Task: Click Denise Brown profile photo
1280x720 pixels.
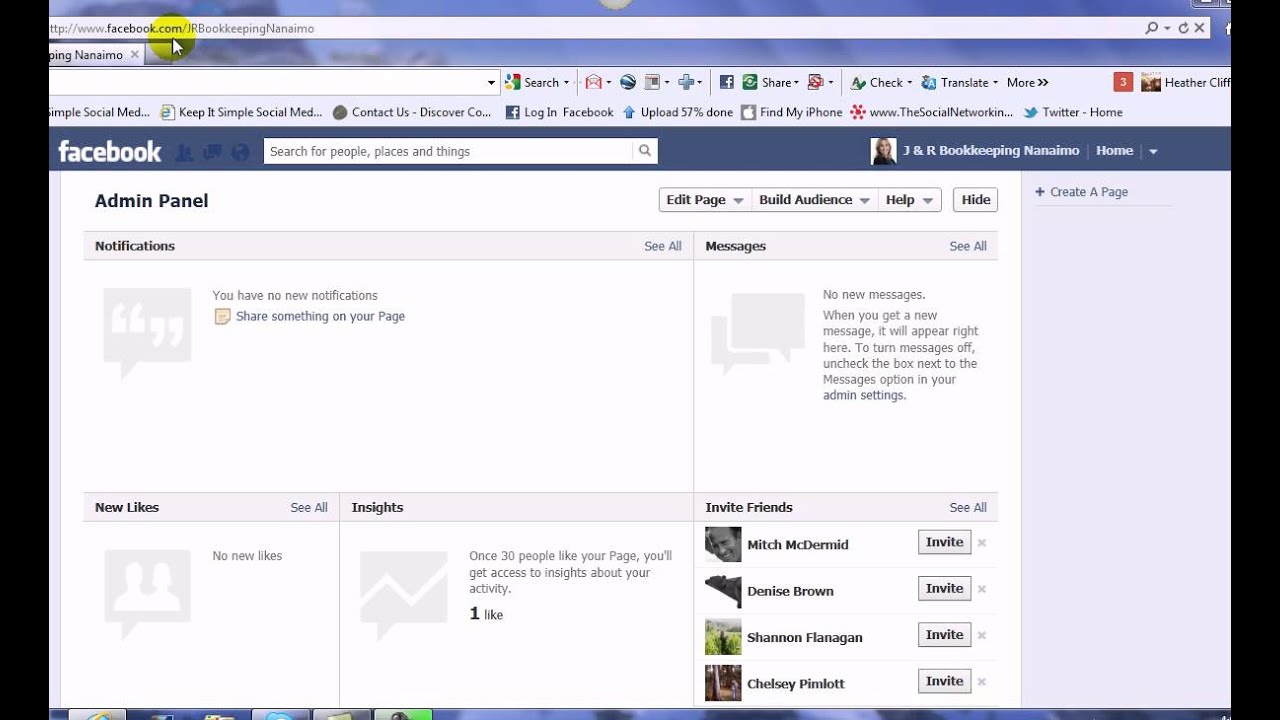Action: (x=723, y=591)
